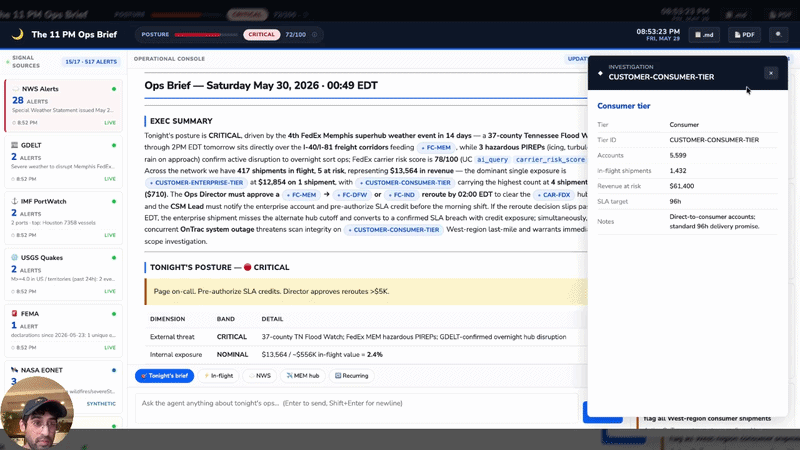Switch to the In-flight tab

[219, 376]
